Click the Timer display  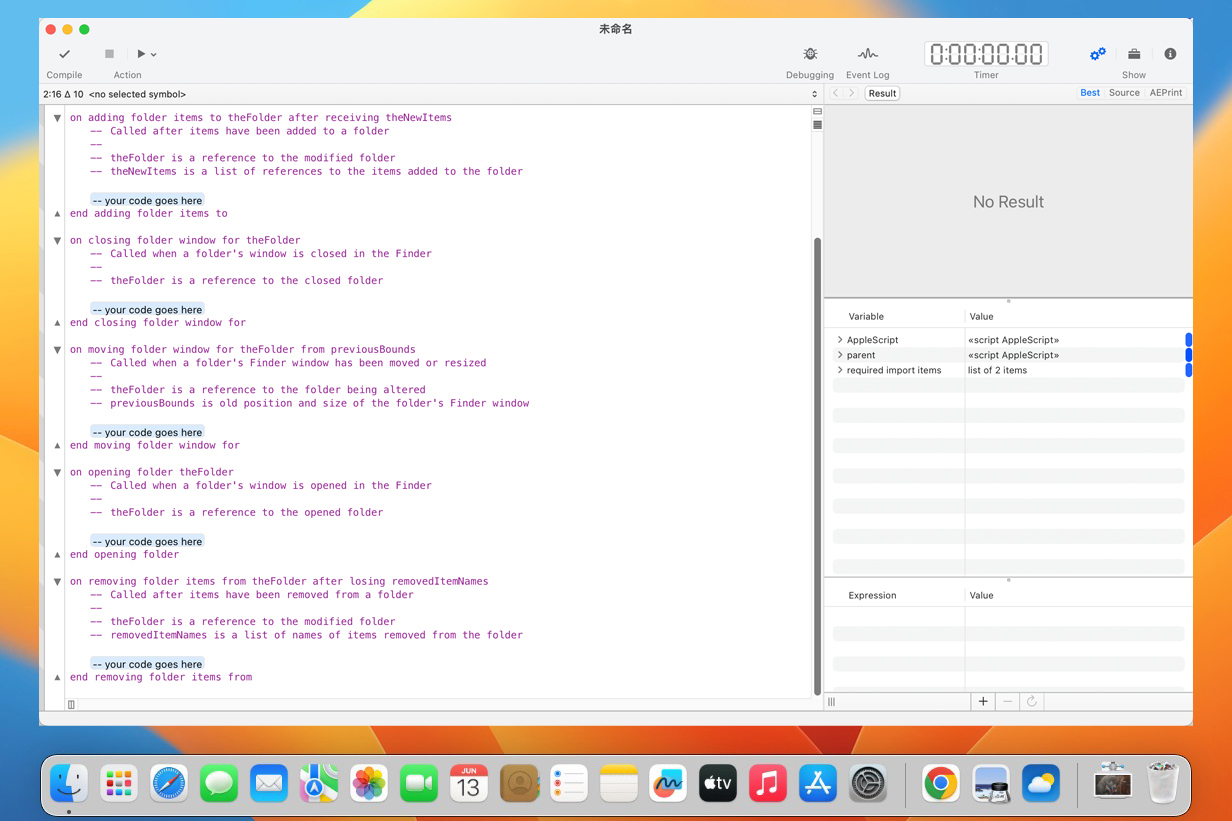pyautogui.click(x=985, y=54)
